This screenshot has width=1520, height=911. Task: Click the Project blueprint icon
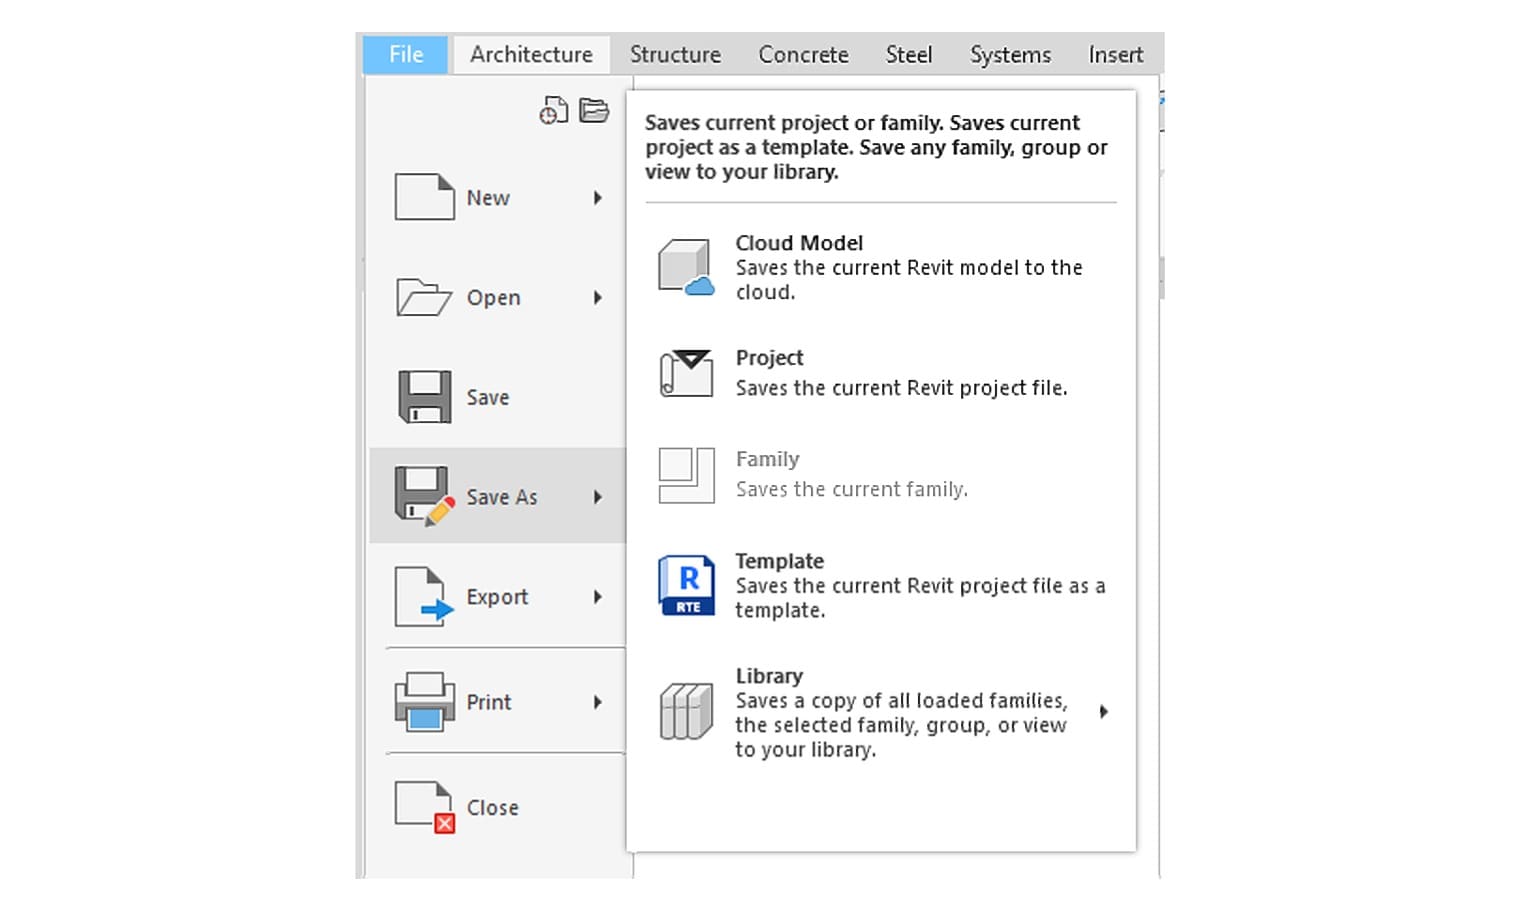686,373
